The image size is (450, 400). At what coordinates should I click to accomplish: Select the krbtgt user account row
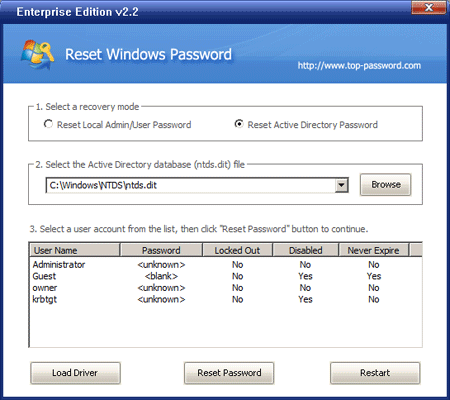click(x=226, y=299)
